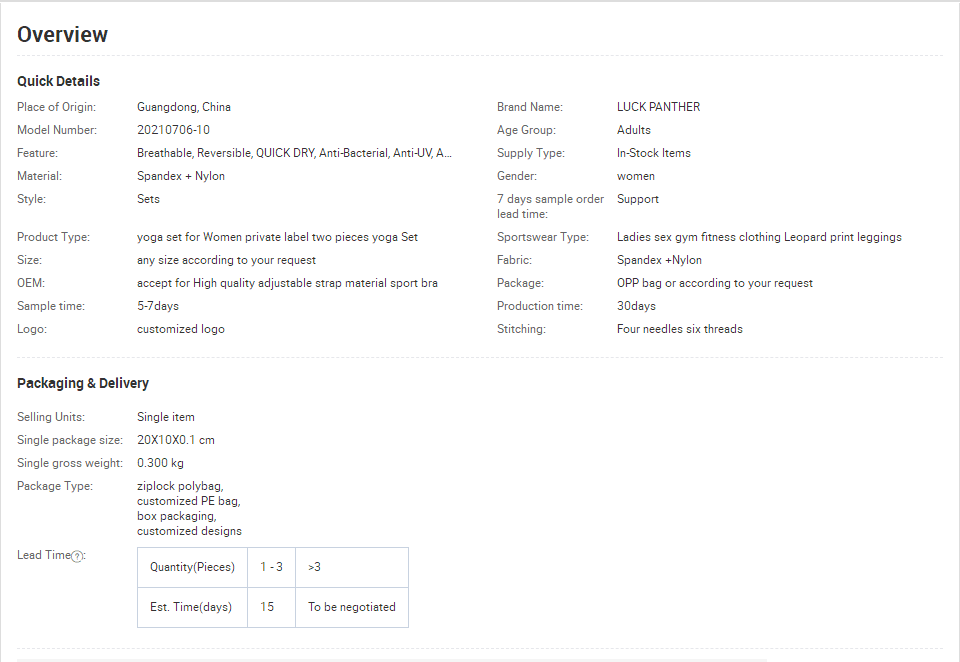The image size is (960, 662).
Task: Select Stitching value 'Four needles six threads'
Action: [x=680, y=329]
